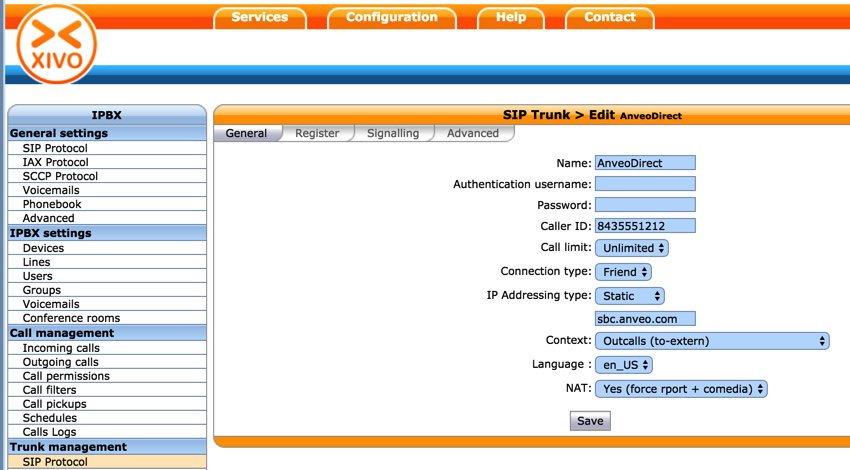Open the Incoming calls page
This screenshot has height=470, width=850.
point(107,348)
